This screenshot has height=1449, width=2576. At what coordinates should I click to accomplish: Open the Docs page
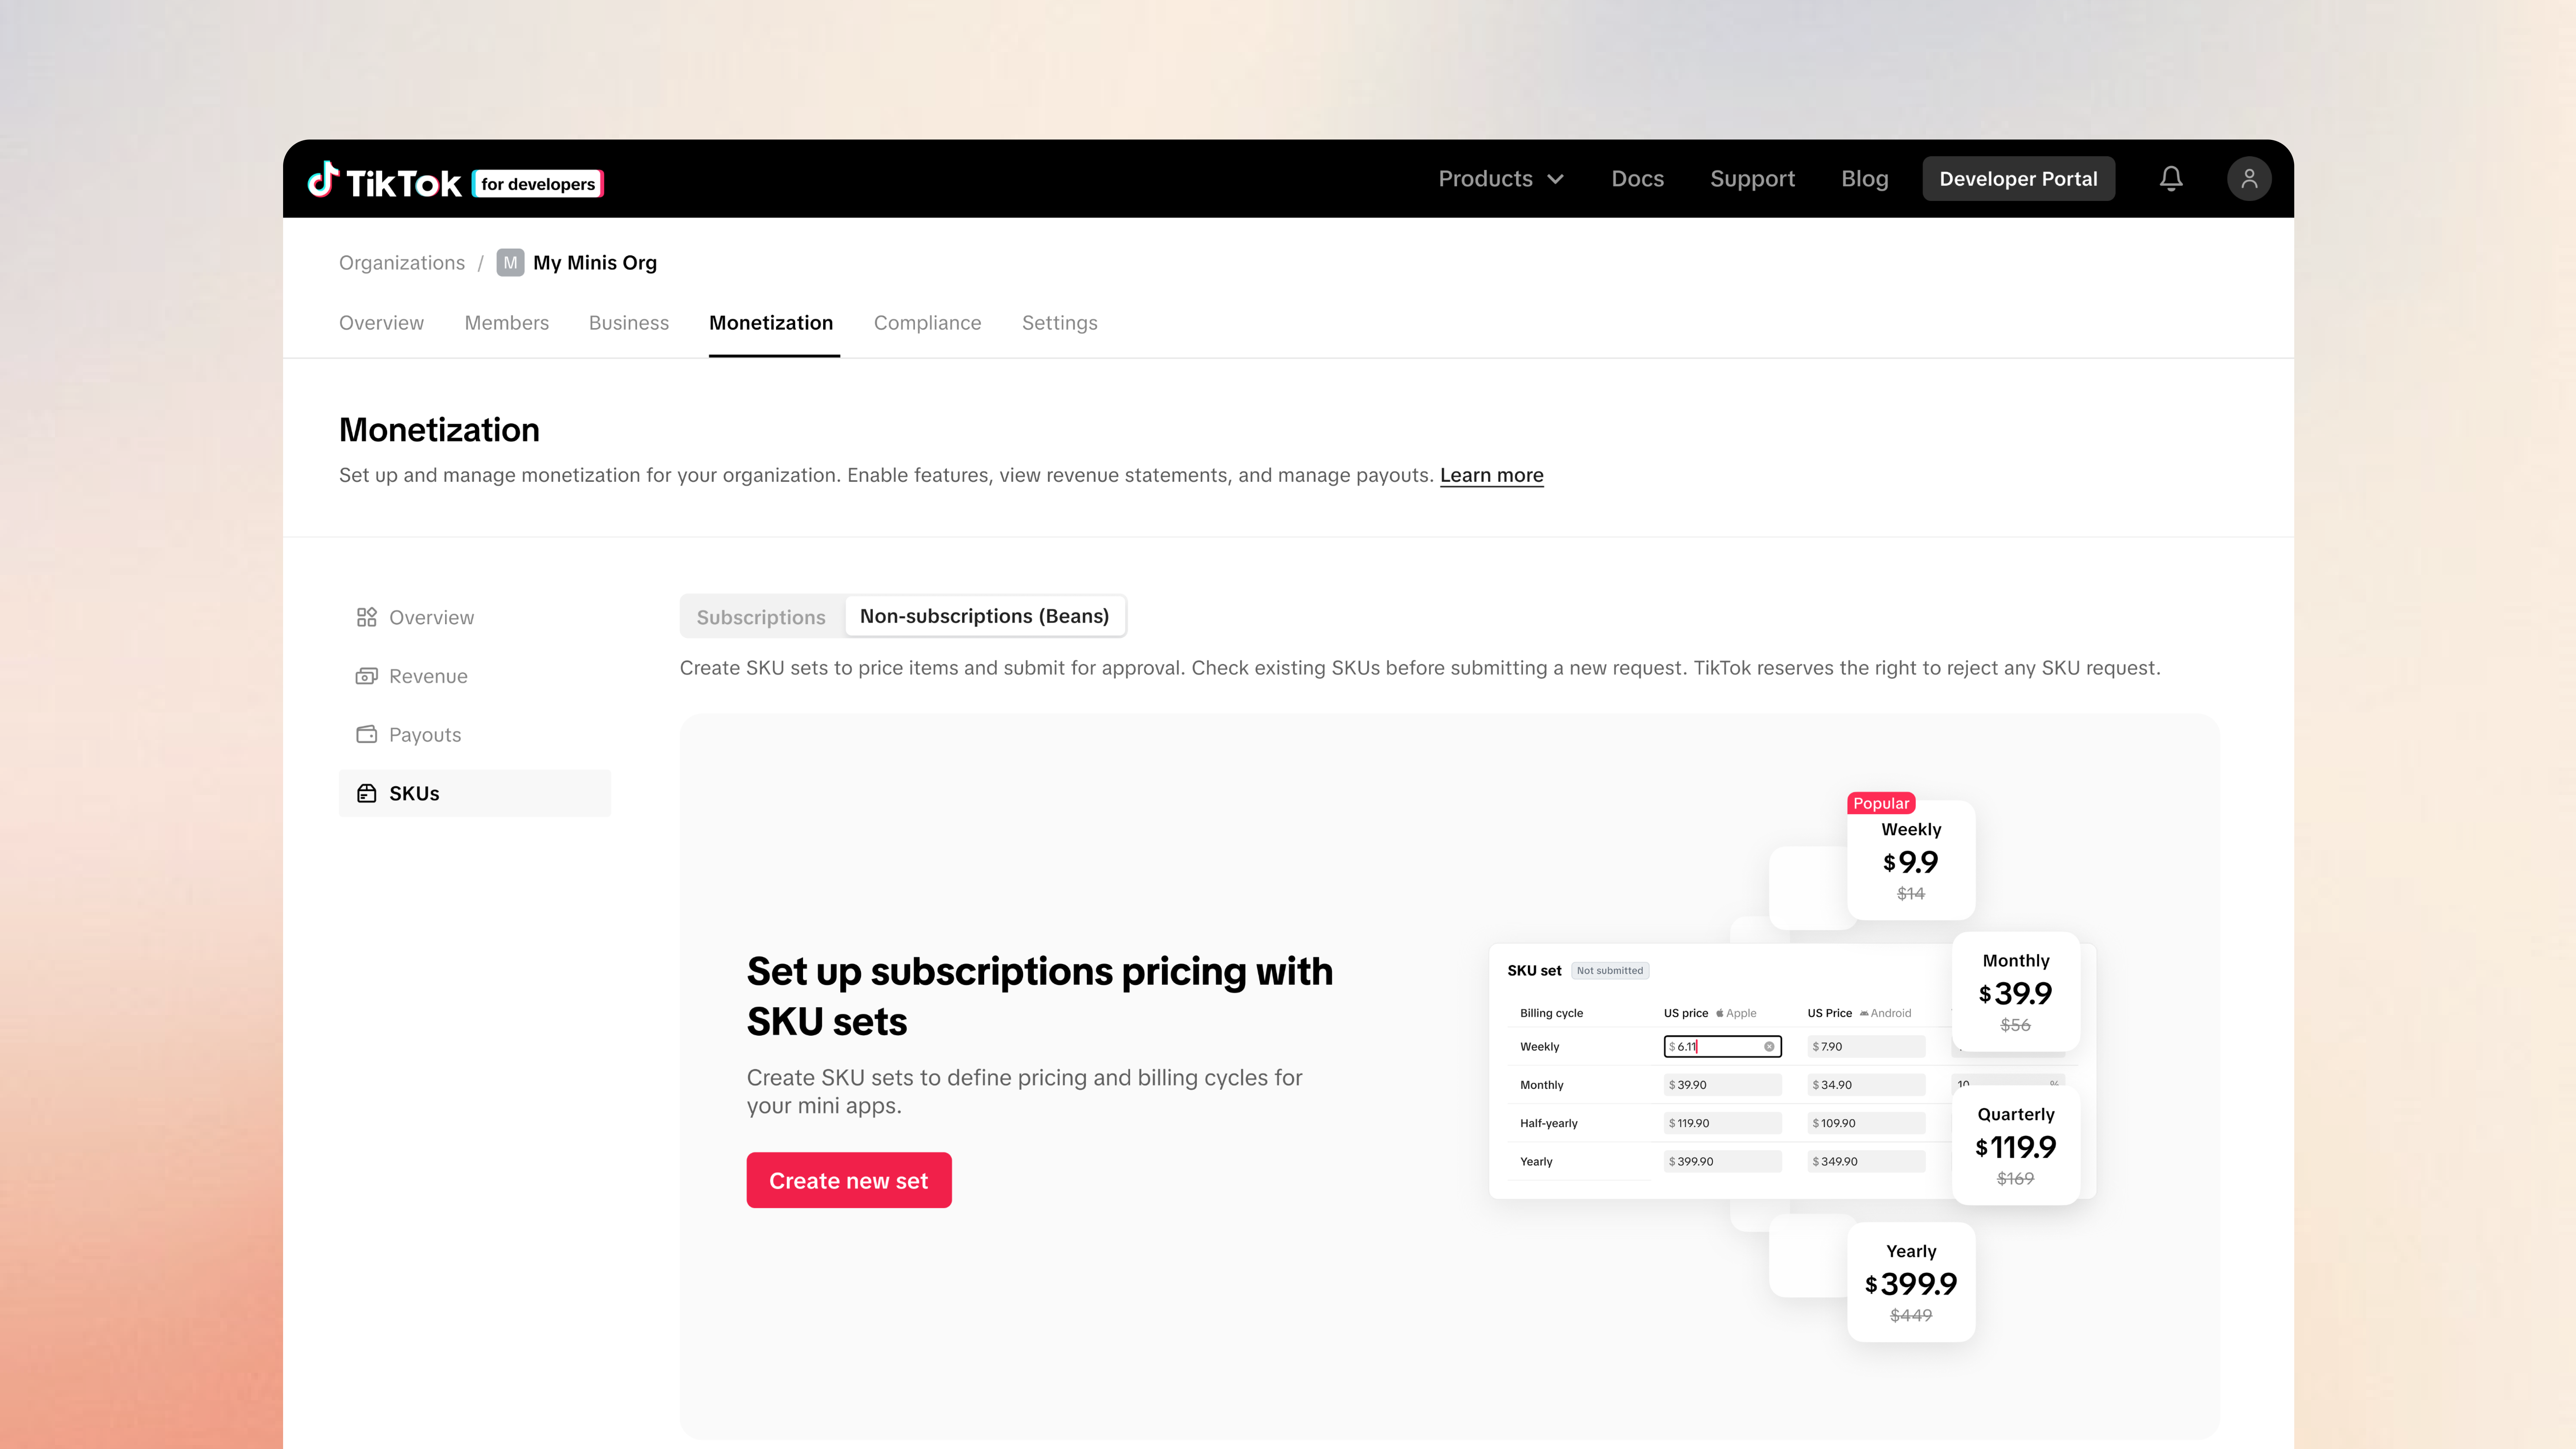(x=1638, y=179)
